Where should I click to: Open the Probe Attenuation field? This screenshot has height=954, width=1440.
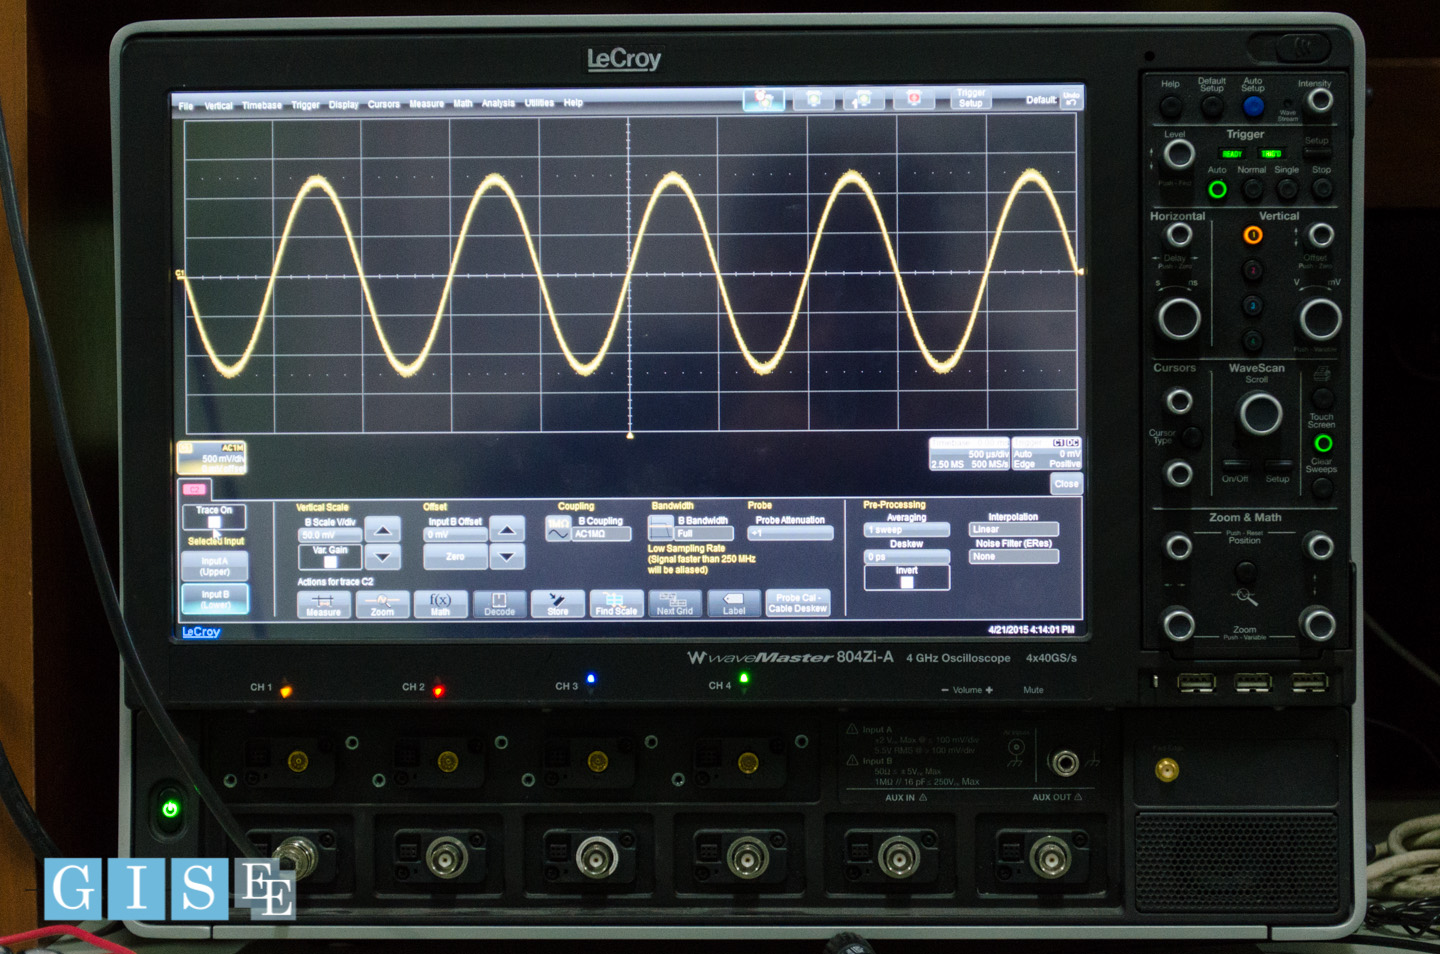(x=790, y=533)
